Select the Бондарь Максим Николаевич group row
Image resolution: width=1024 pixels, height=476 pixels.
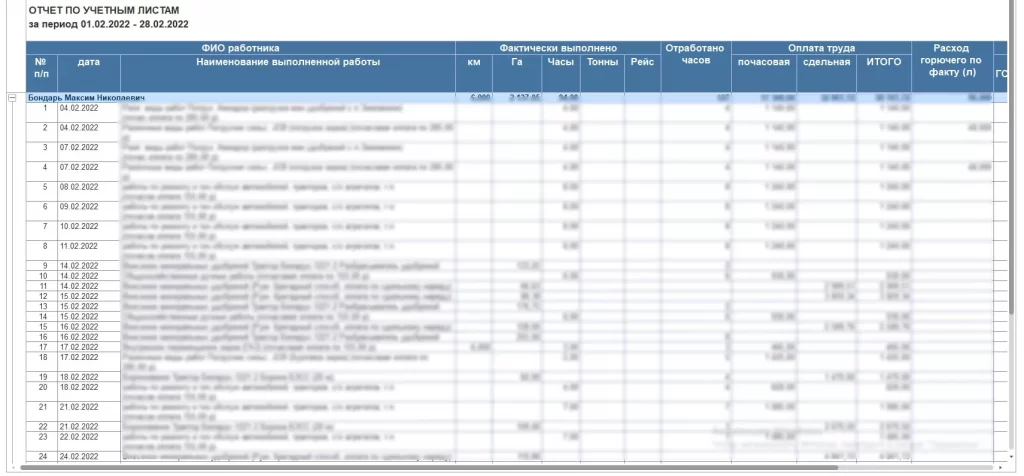click(518, 98)
